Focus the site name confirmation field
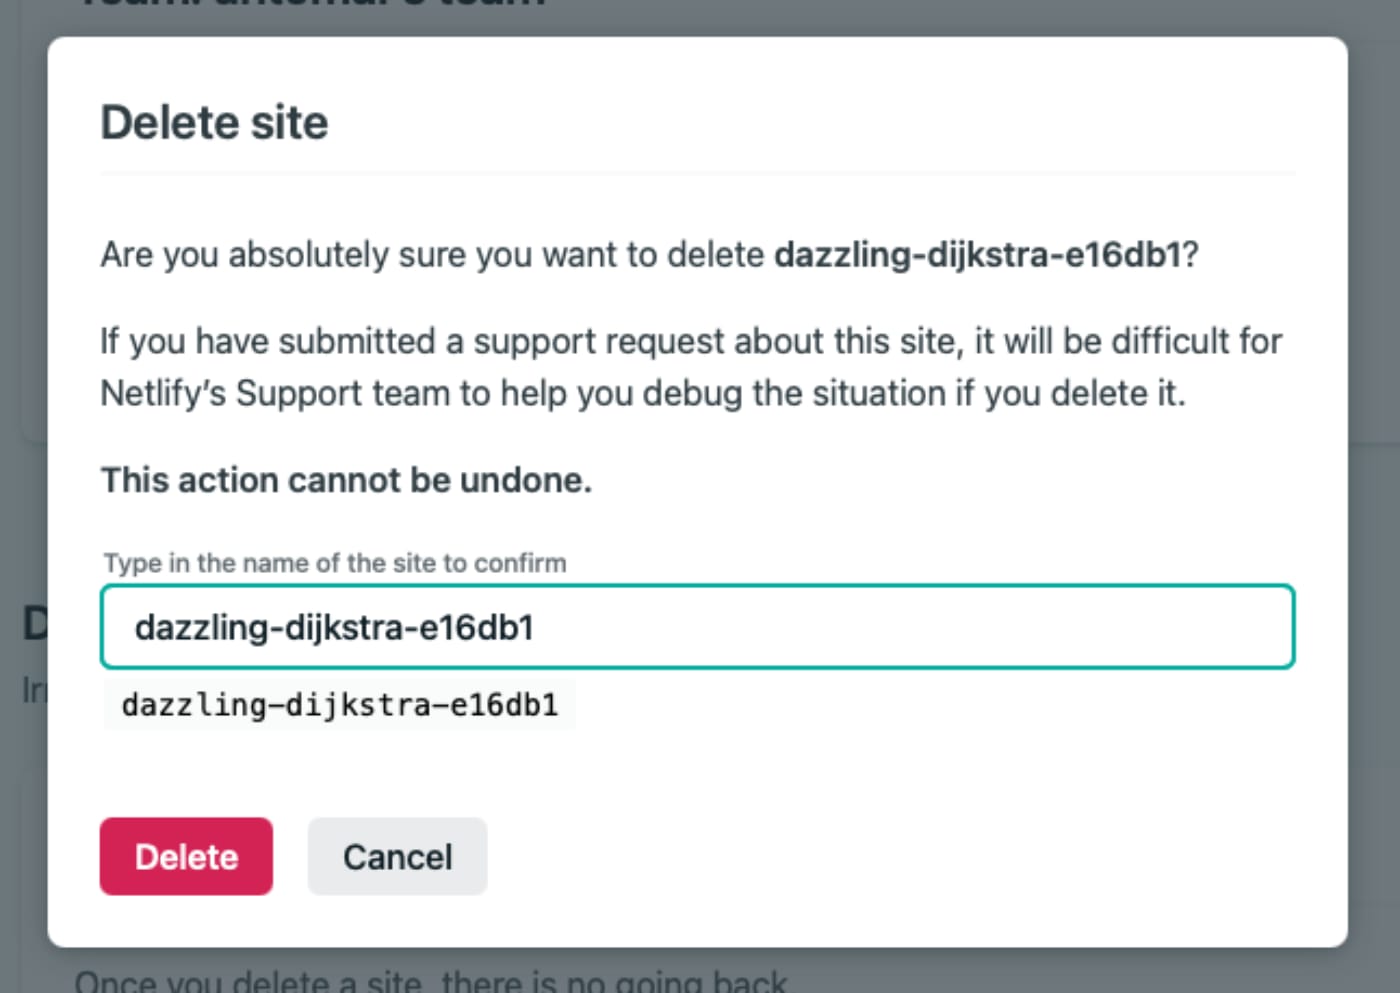This screenshot has height=993, width=1400. (900, 627)
